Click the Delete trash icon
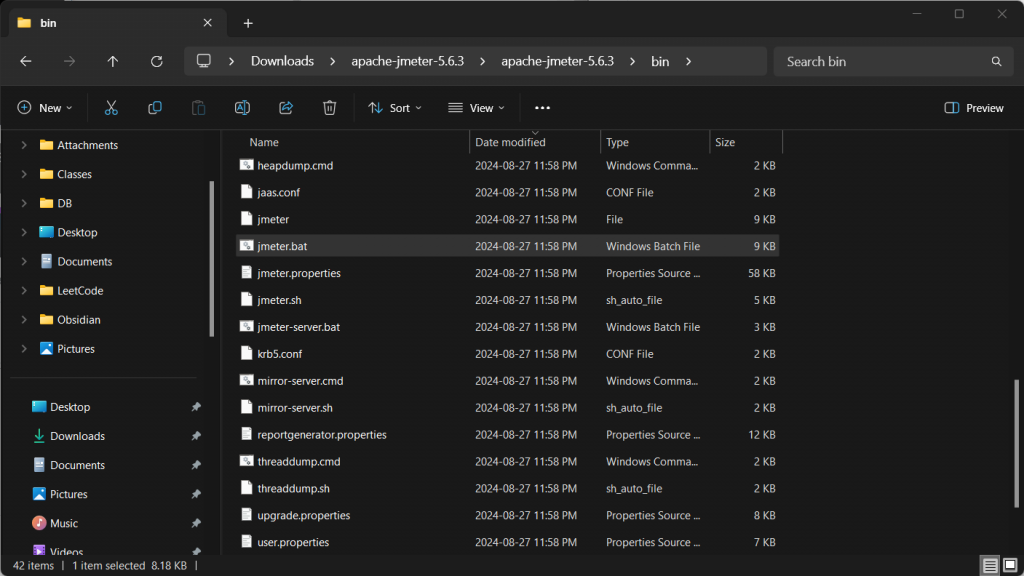The height and width of the screenshot is (576, 1024). coord(330,108)
